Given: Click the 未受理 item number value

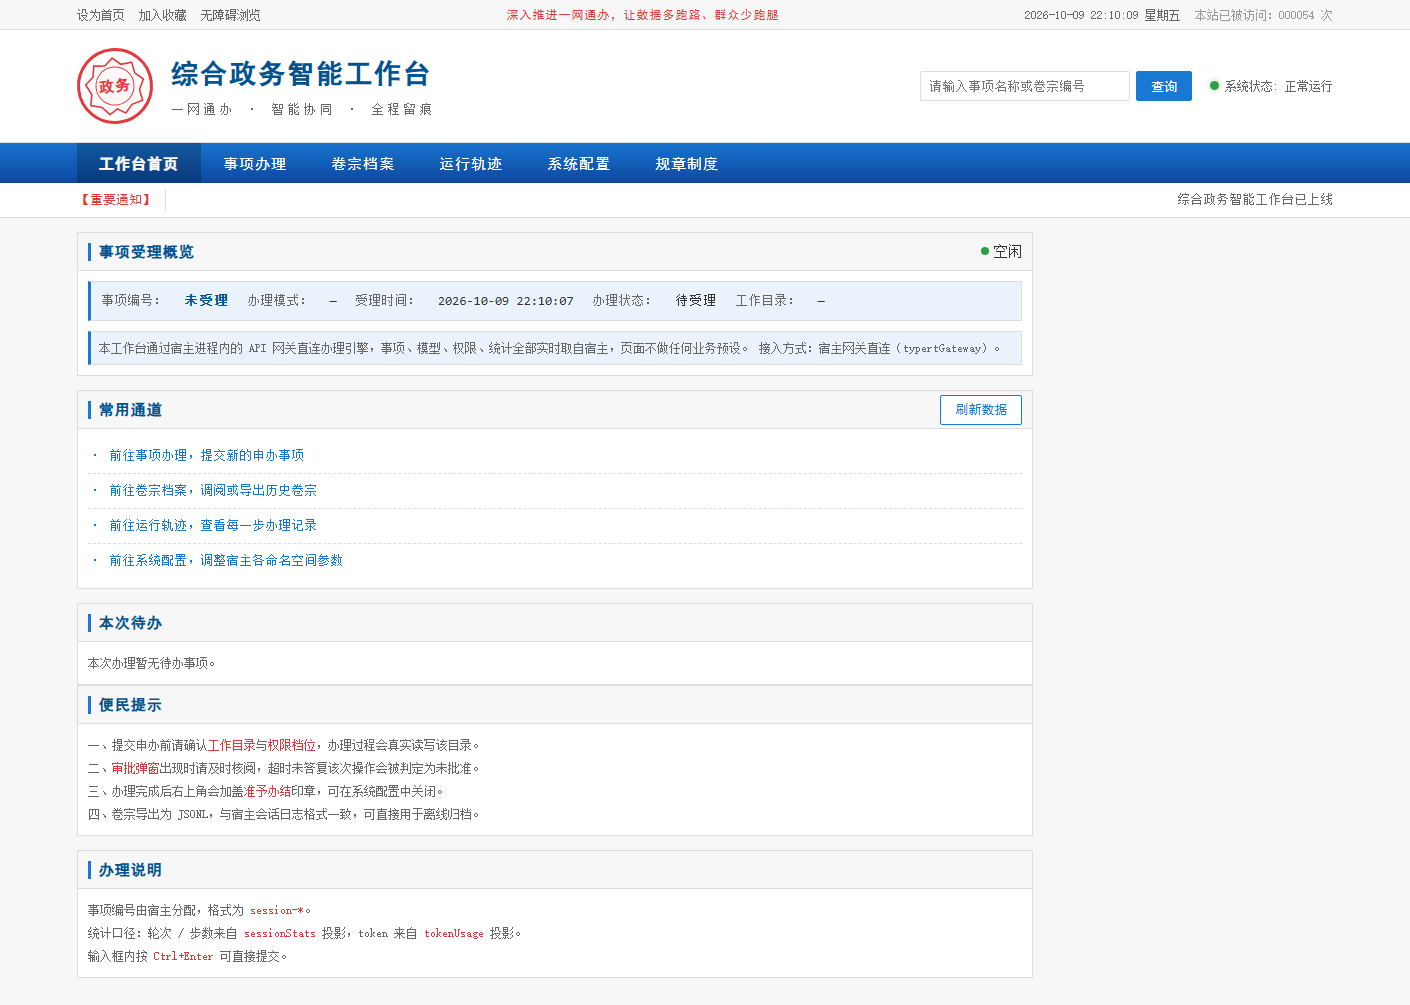Looking at the screenshot, I should click(x=206, y=300).
